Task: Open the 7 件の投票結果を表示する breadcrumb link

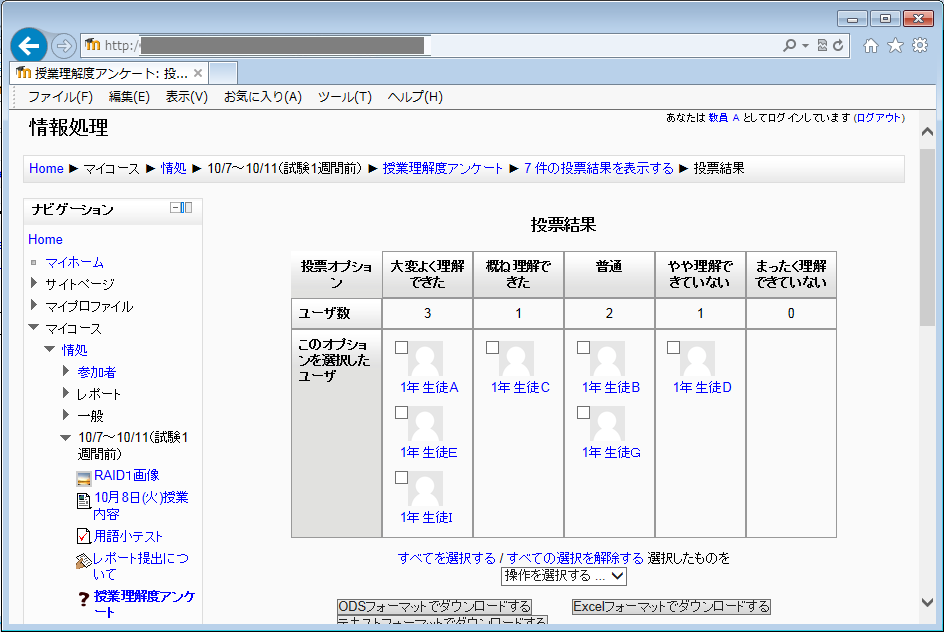Action: [x=598, y=169]
